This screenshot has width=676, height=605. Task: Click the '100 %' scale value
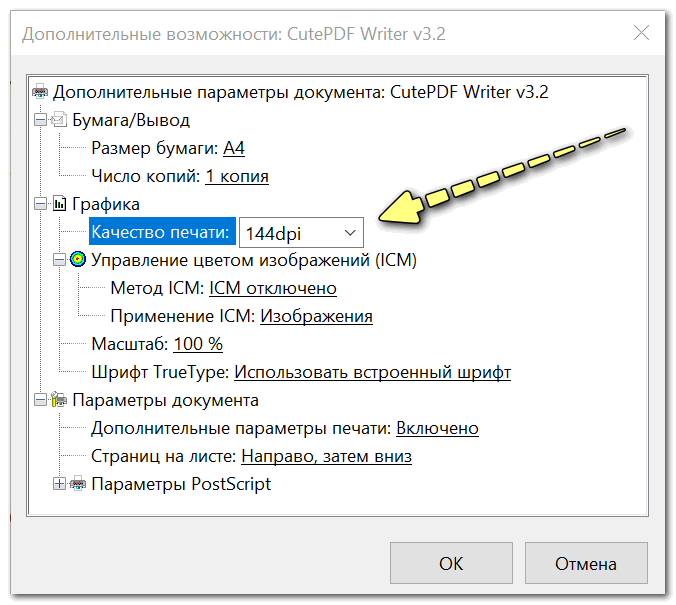point(198,344)
